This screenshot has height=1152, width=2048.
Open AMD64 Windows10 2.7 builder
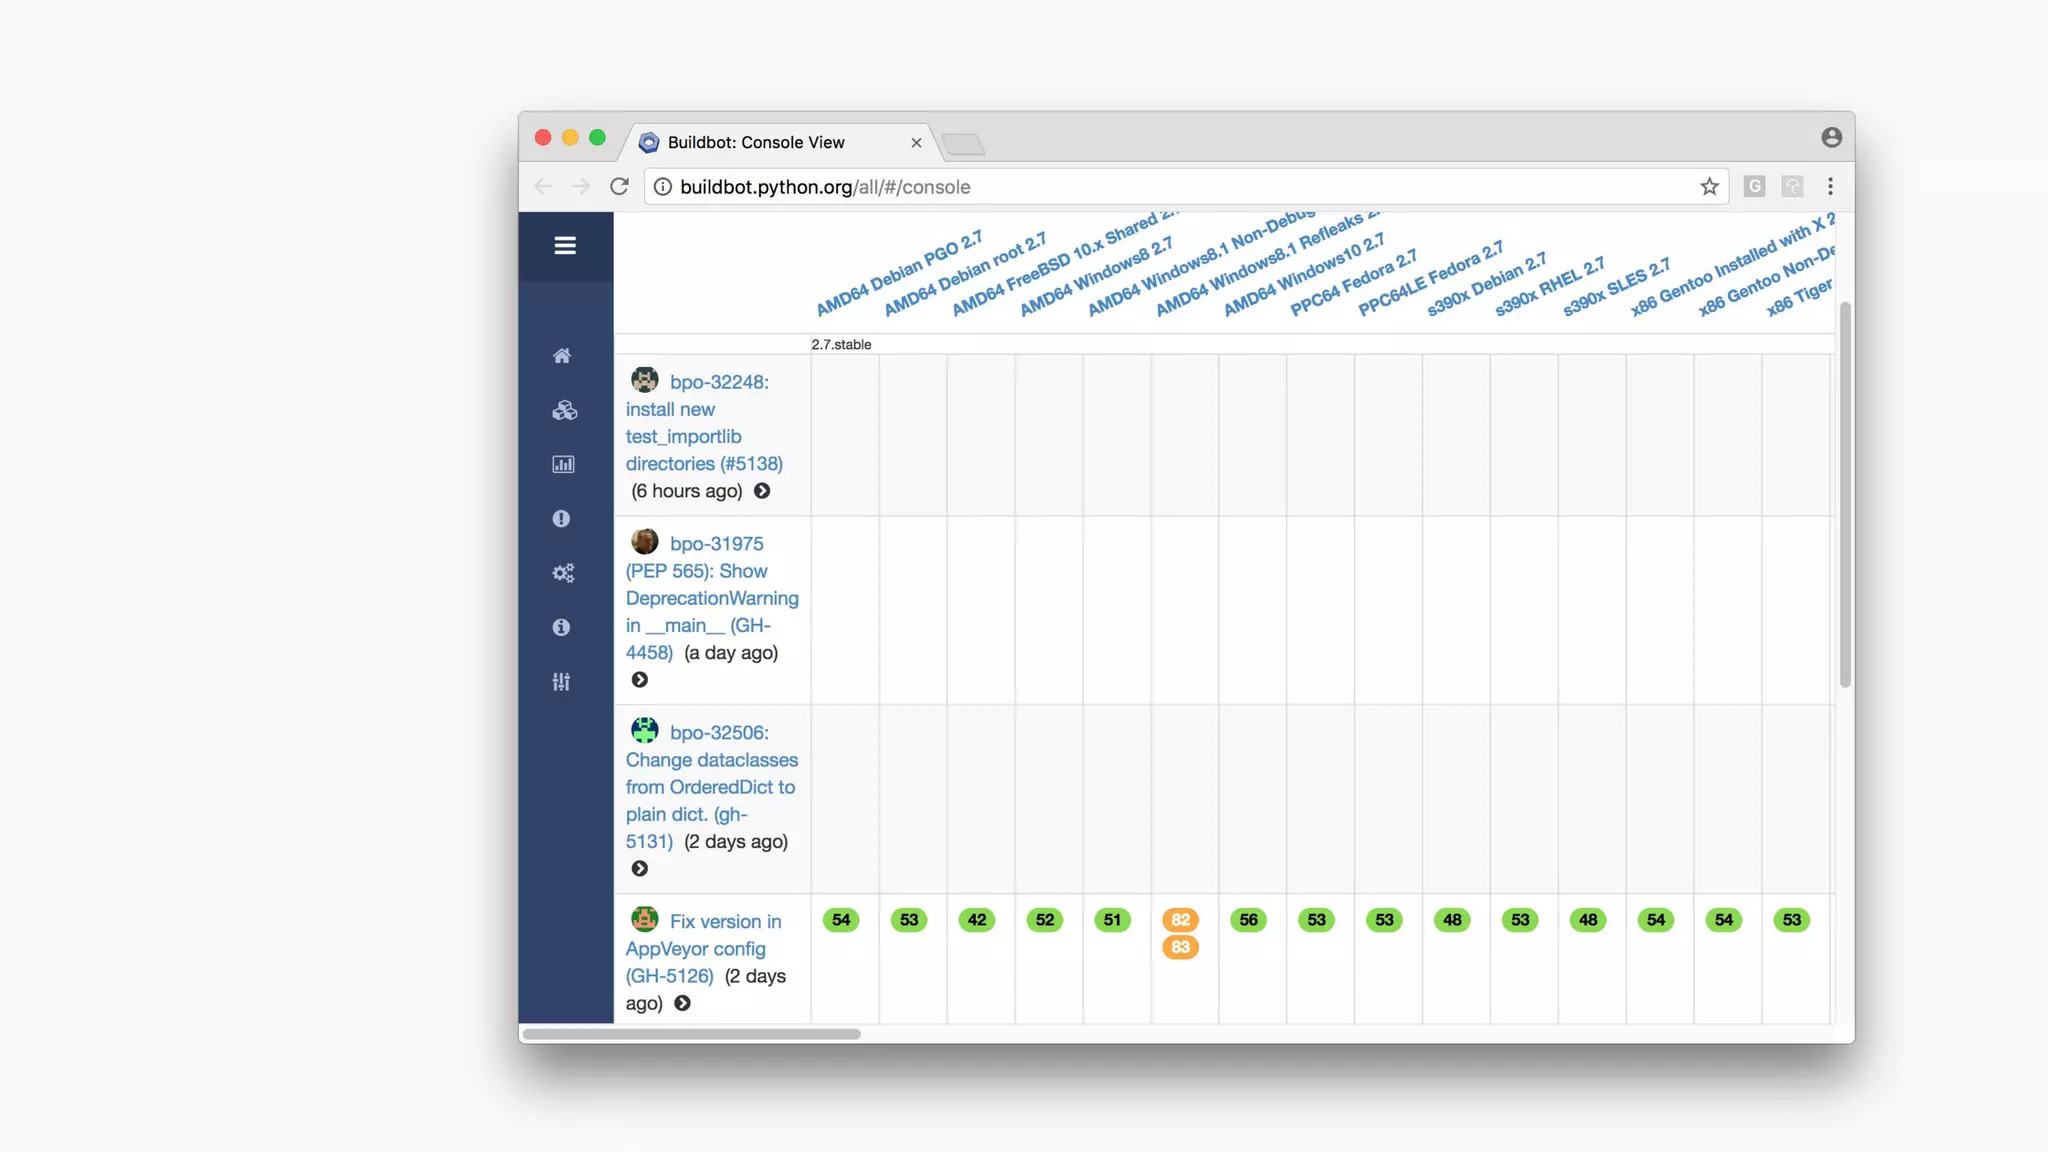[1304, 275]
